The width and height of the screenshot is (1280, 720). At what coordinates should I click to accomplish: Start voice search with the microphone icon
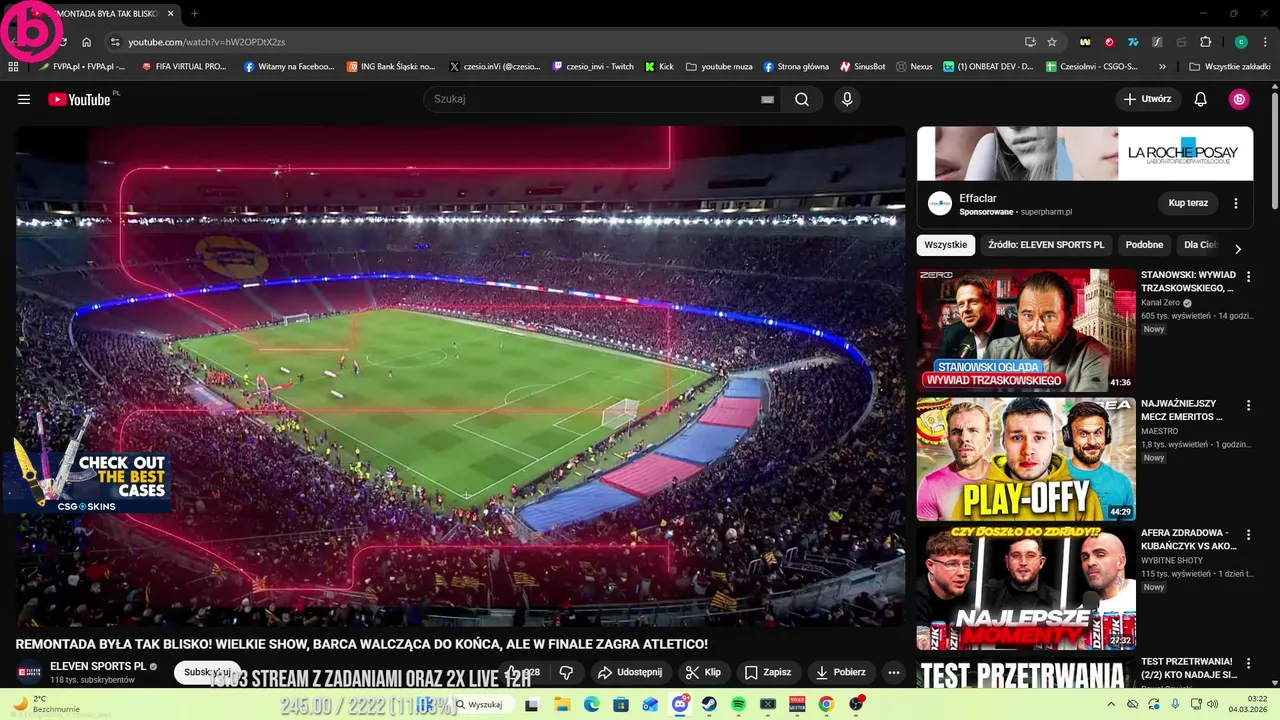click(x=847, y=99)
